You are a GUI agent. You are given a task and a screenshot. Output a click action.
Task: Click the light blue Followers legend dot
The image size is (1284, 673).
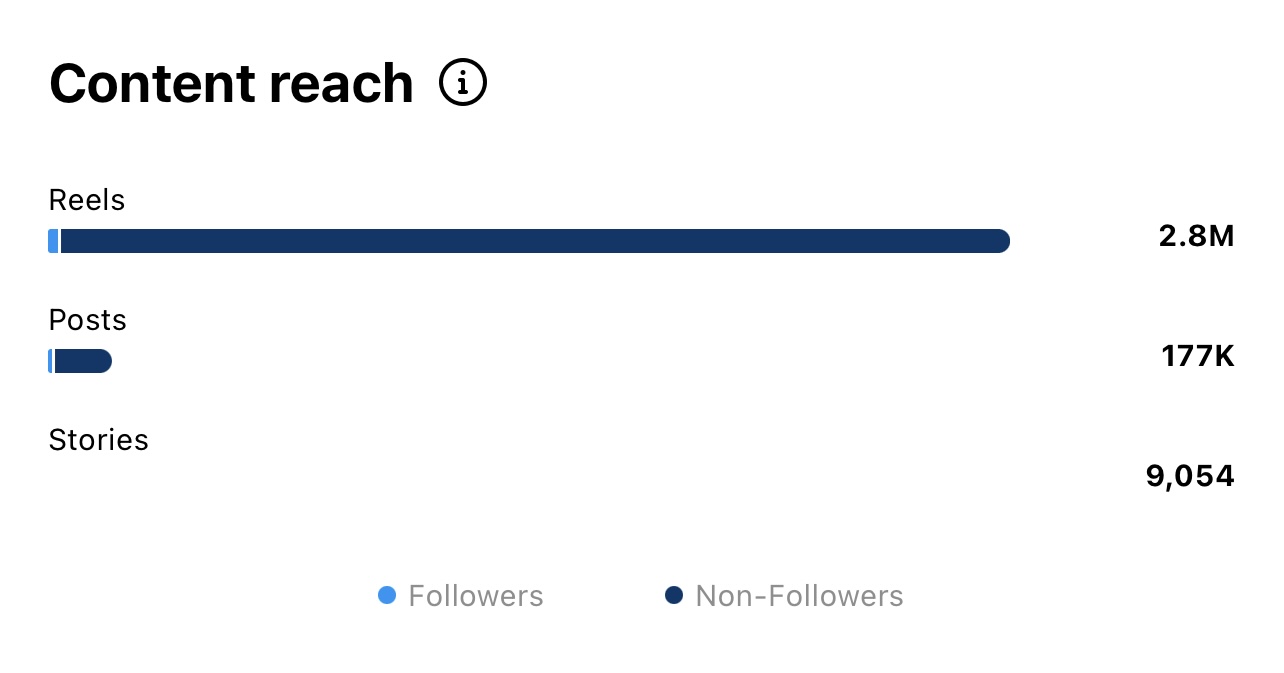387,596
